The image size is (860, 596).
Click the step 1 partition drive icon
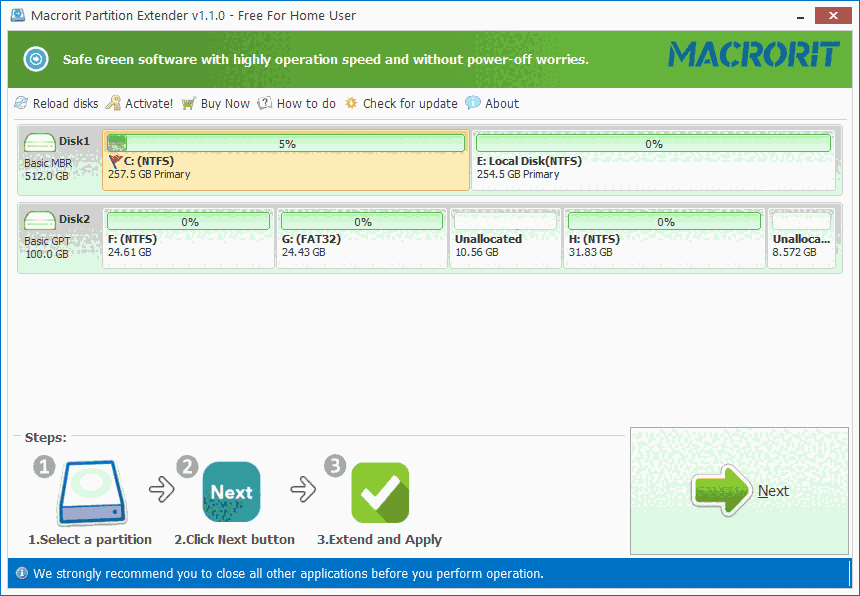tap(90, 492)
